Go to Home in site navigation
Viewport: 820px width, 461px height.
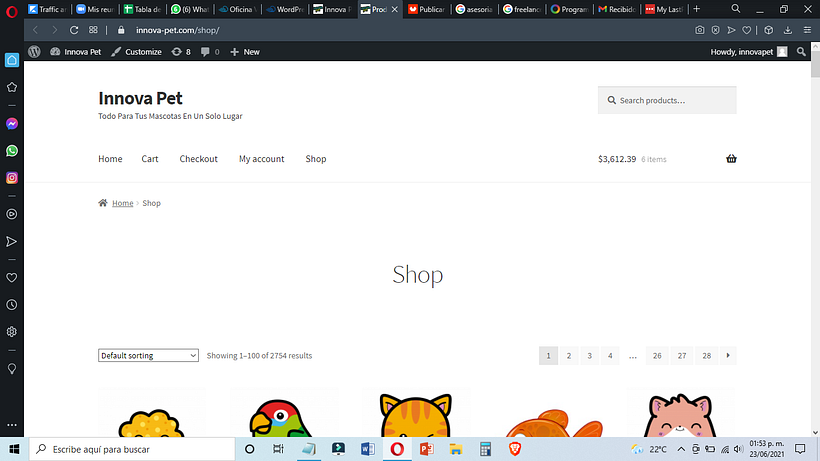(x=110, y=159)
